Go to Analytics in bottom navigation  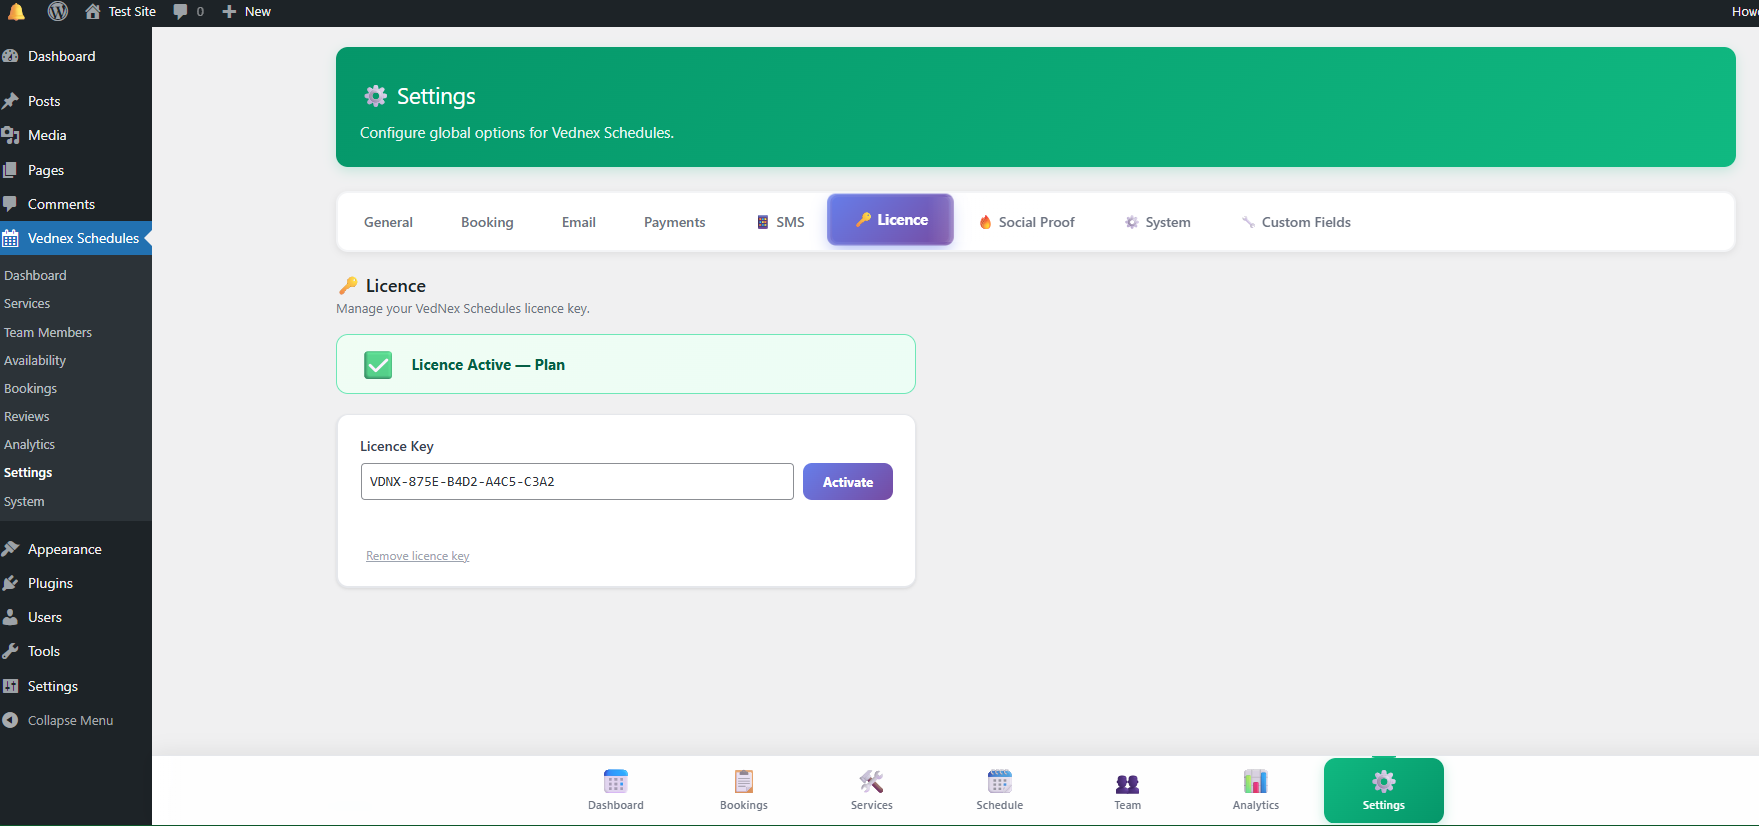pyautogui.click(x=1256, y=790)
